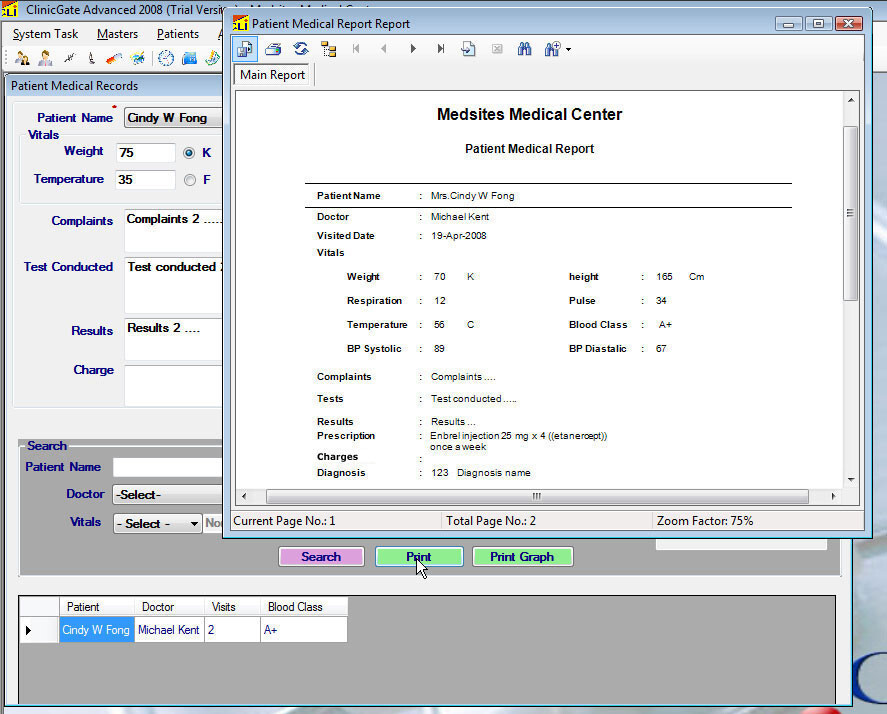Jump to last report page
Viewport: 887px width, 714px height.
(441, 49)
